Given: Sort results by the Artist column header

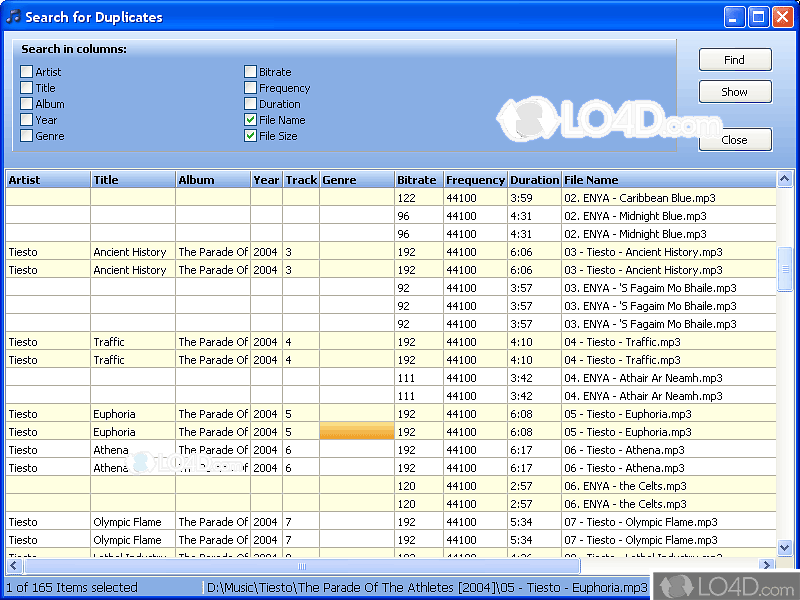Looking at the screenshot, I should (x=45, y=179).
